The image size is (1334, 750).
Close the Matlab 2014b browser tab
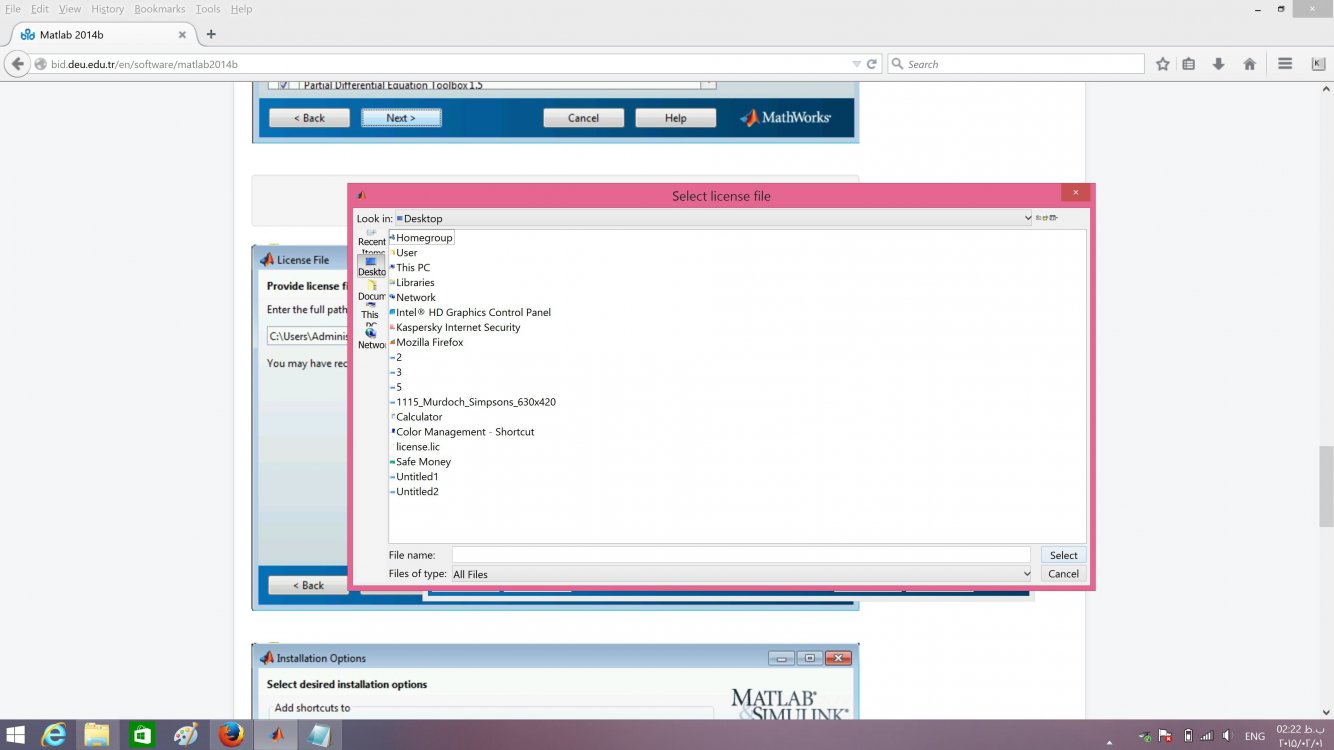tap(182, 34)
